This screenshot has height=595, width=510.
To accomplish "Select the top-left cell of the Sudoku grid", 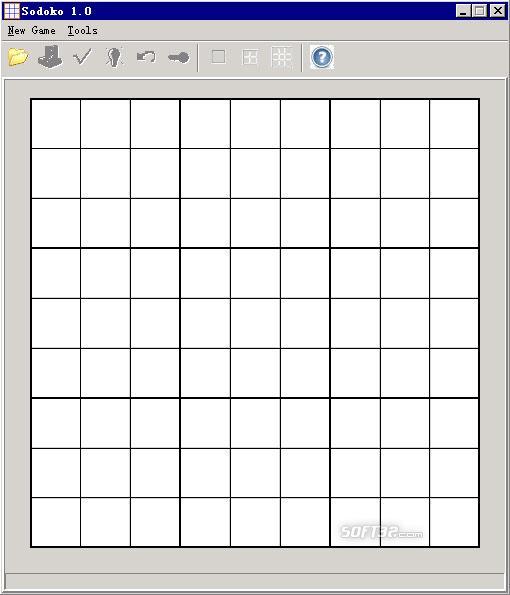I will coord(56,124).
